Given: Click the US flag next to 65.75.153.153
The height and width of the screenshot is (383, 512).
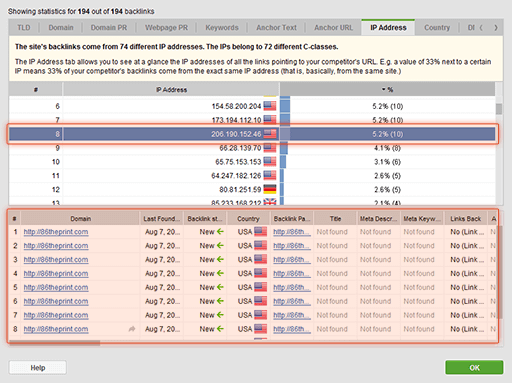Looking at the screenshot, I should [270, 162].
